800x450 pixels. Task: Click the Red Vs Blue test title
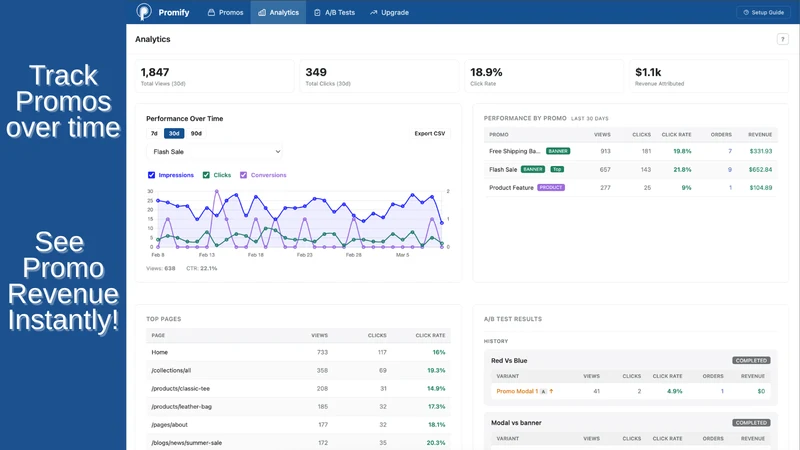point(509,360)
